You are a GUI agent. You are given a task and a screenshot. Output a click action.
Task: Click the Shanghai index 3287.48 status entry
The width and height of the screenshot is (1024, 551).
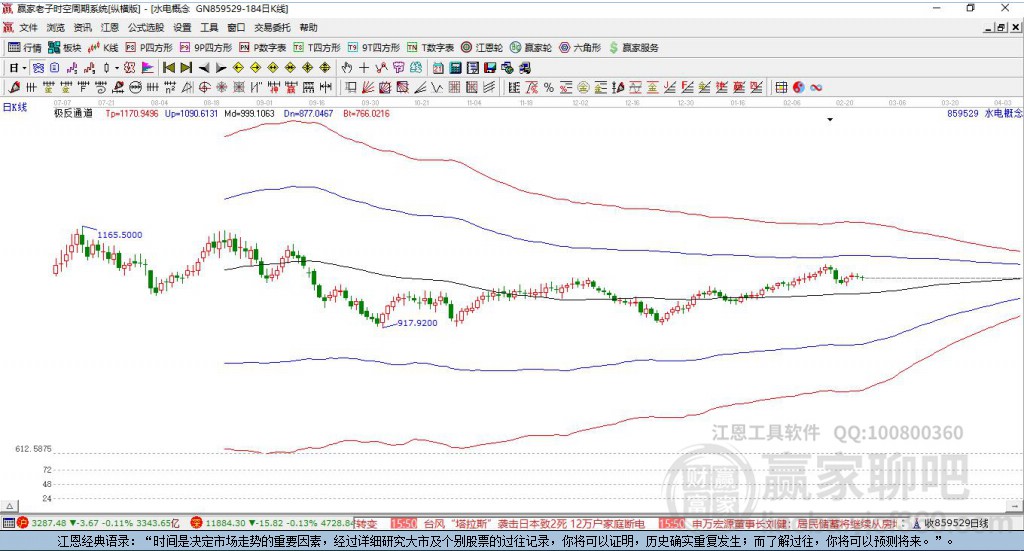click(x=98, y=523)
